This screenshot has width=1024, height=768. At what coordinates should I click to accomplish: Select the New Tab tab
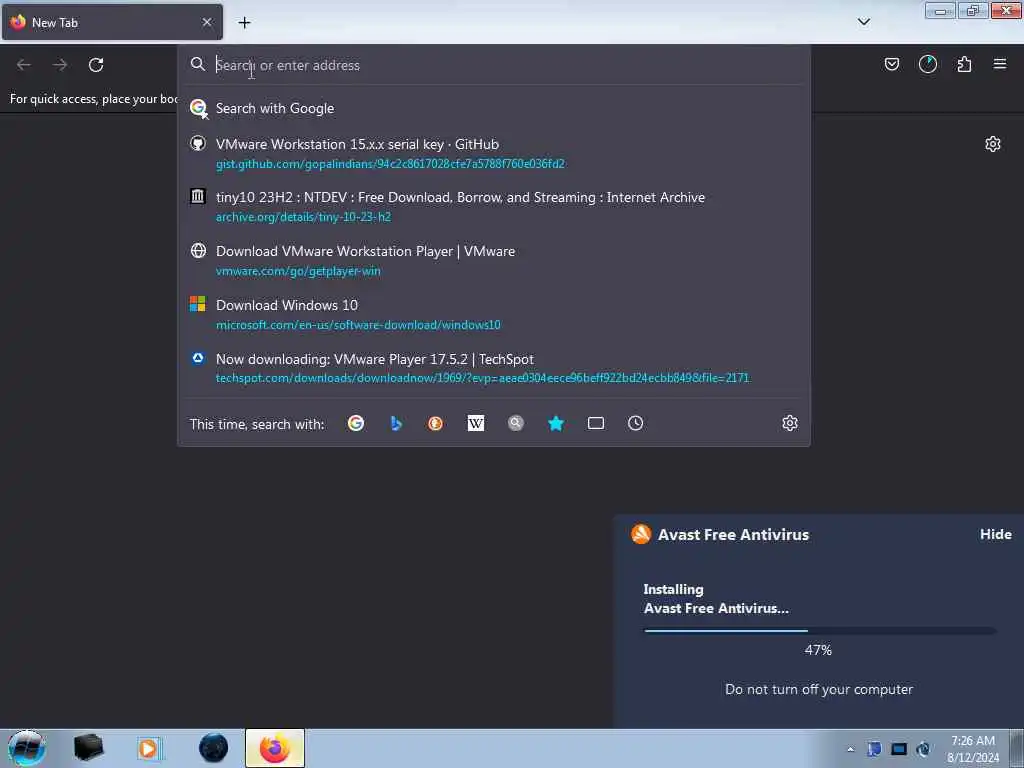[x=112, y=22]
